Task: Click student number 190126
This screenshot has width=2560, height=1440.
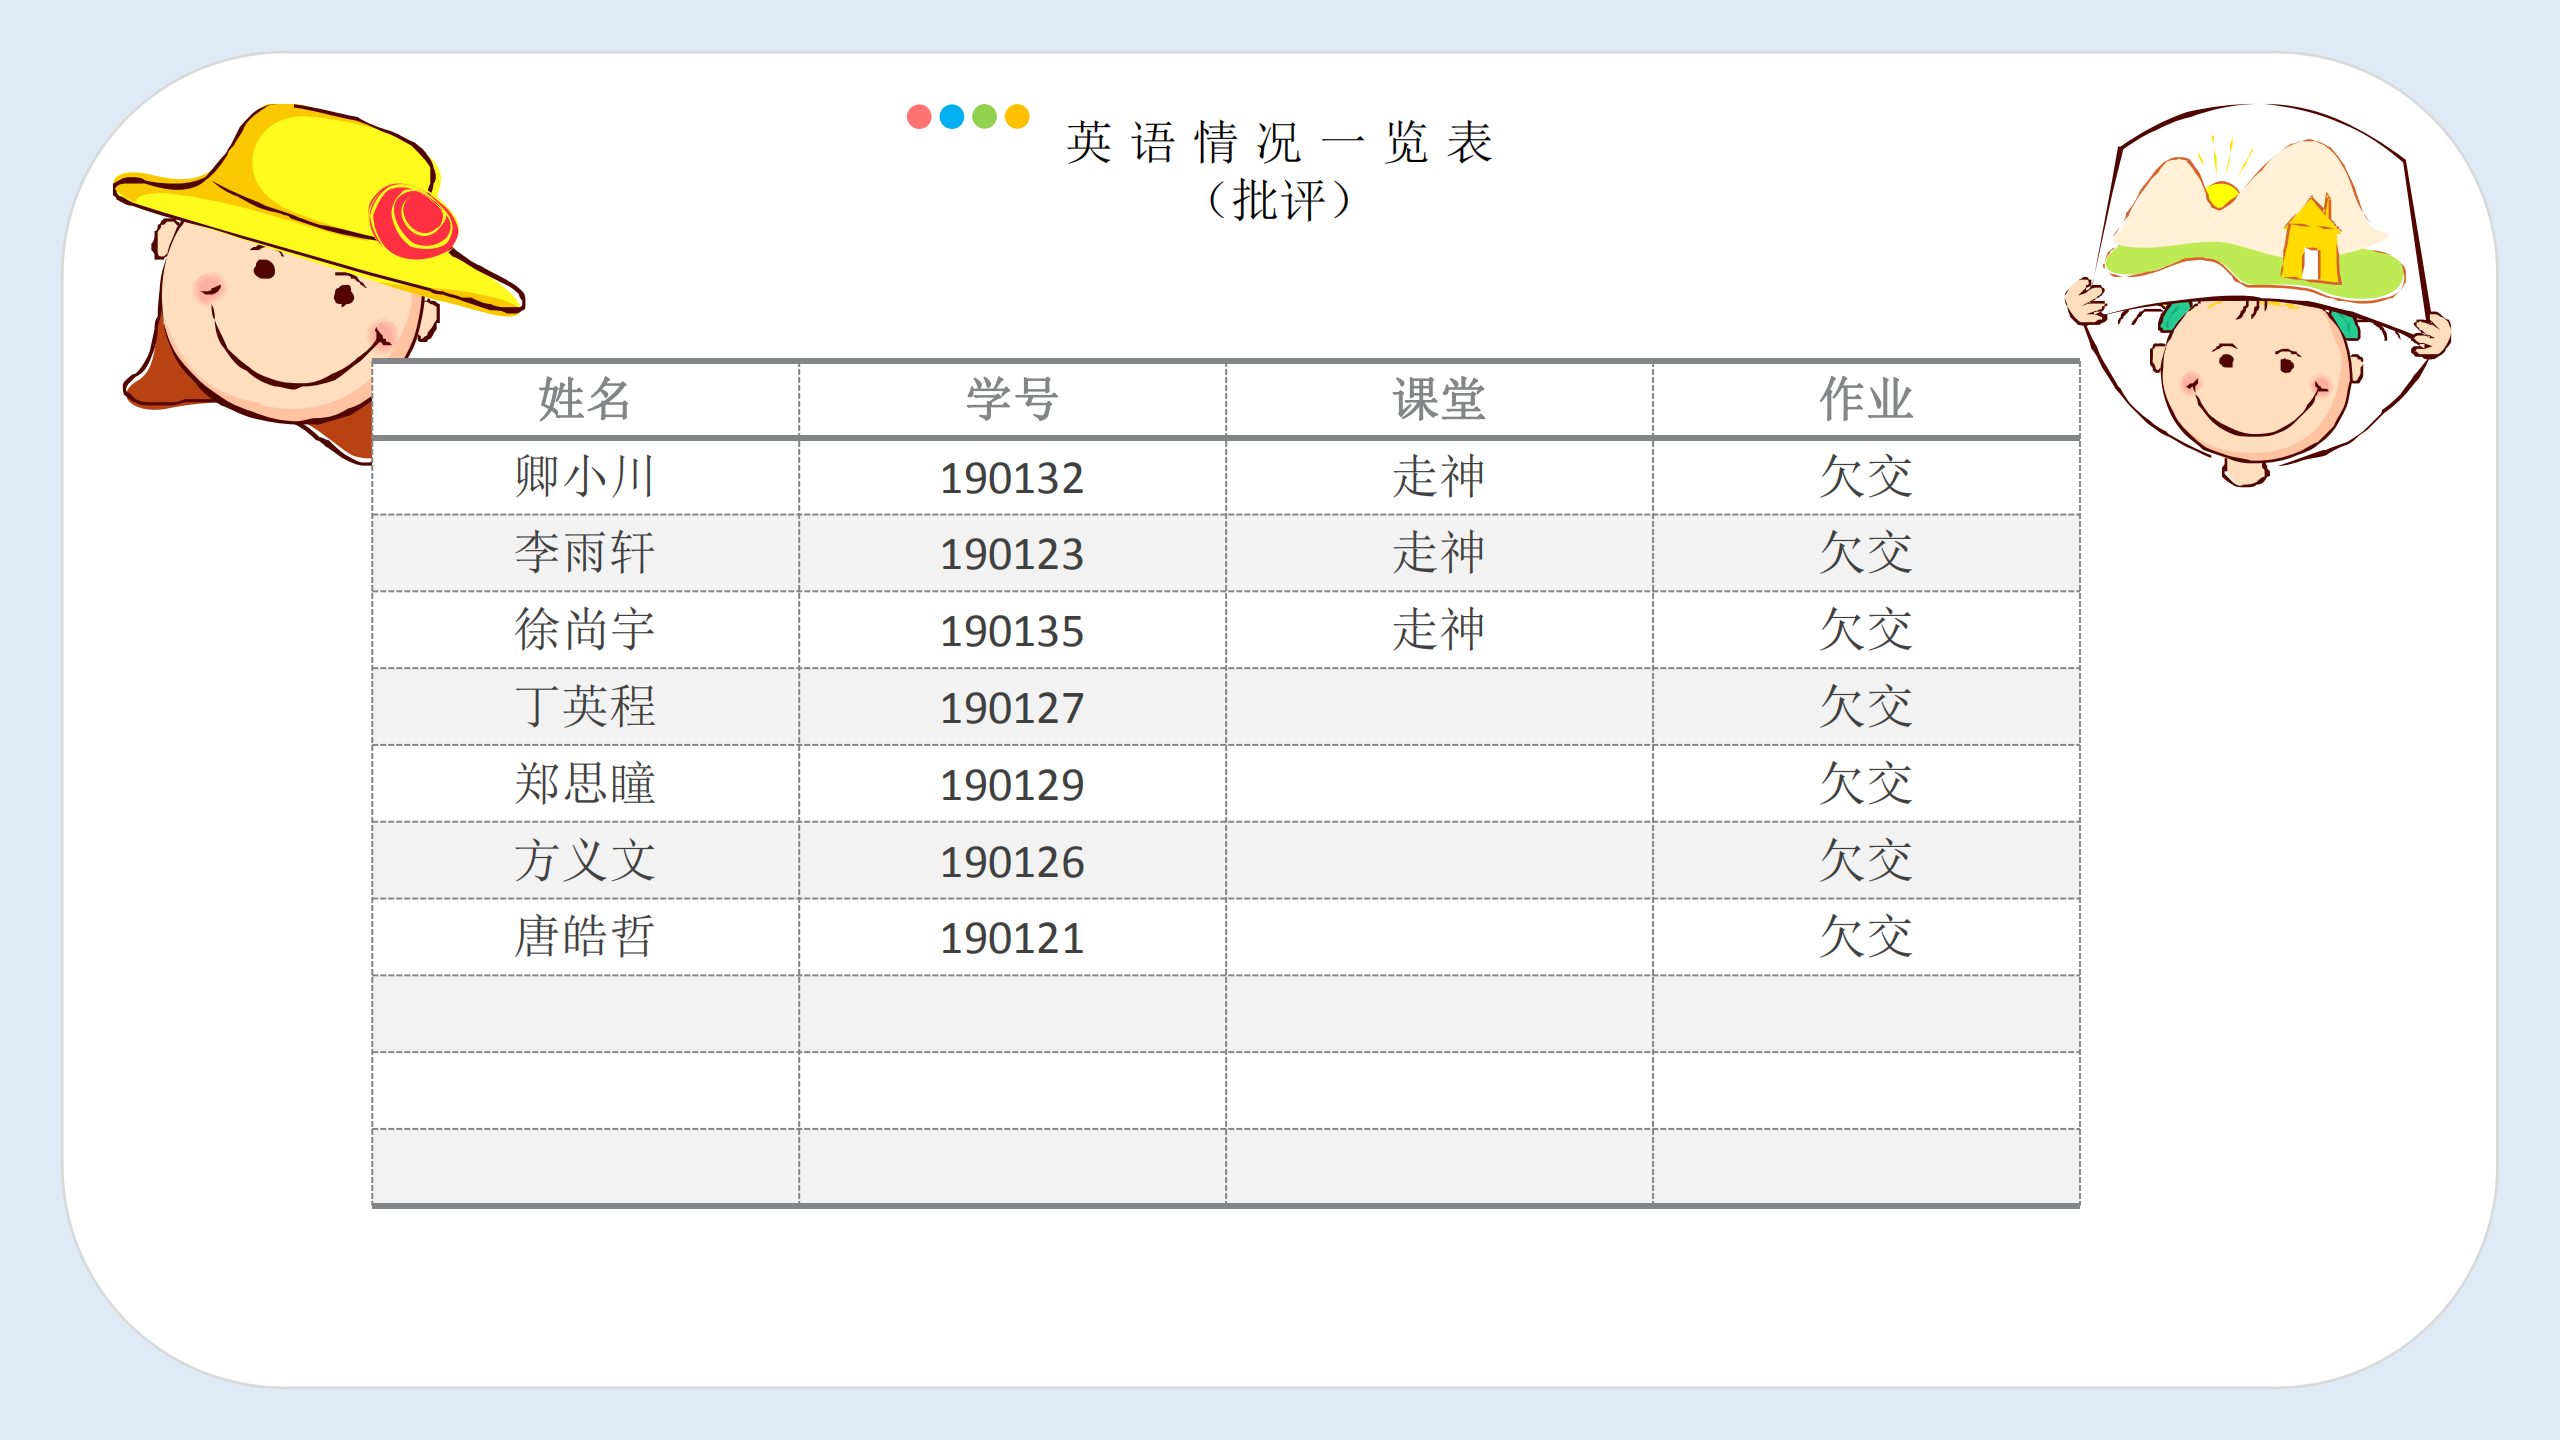Action: [x=1012, y=862]
